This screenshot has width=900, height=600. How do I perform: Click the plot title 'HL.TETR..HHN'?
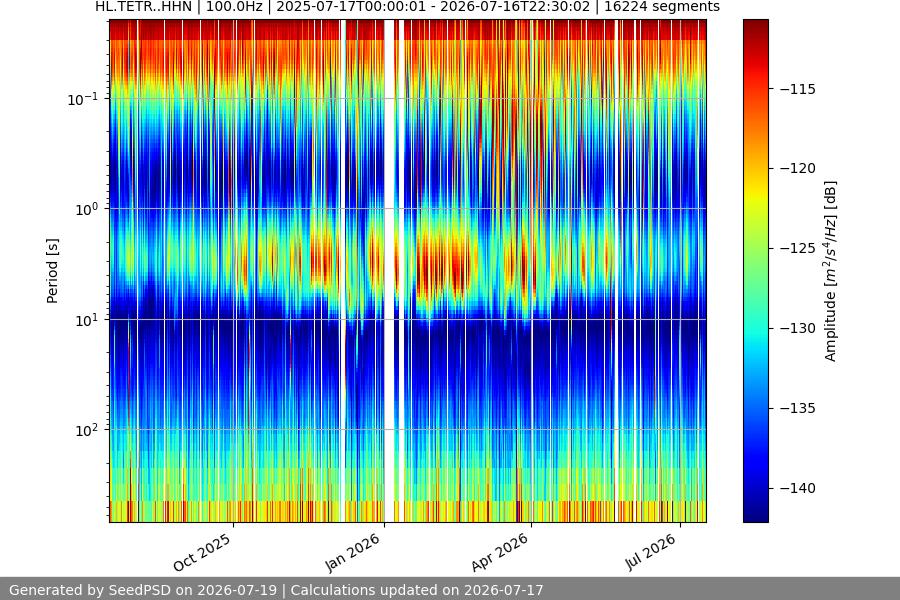(x=143, y=7)
